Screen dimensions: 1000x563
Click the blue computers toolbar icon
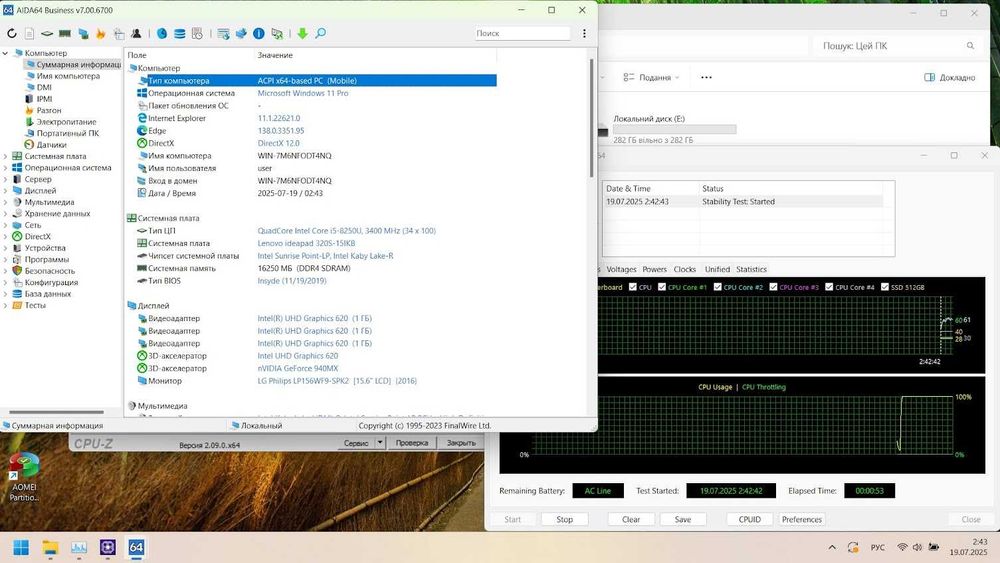tap(83, 33)
